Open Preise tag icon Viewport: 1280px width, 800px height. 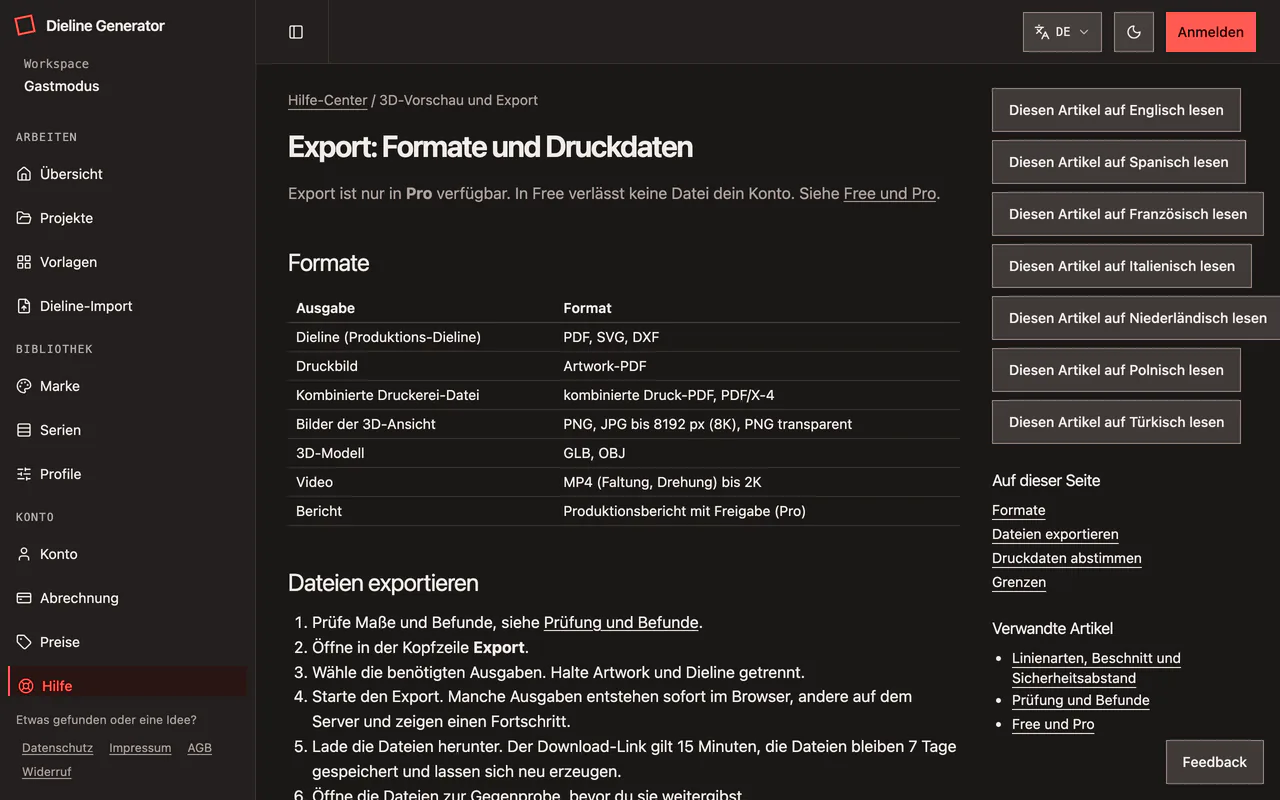coord(24,642)
